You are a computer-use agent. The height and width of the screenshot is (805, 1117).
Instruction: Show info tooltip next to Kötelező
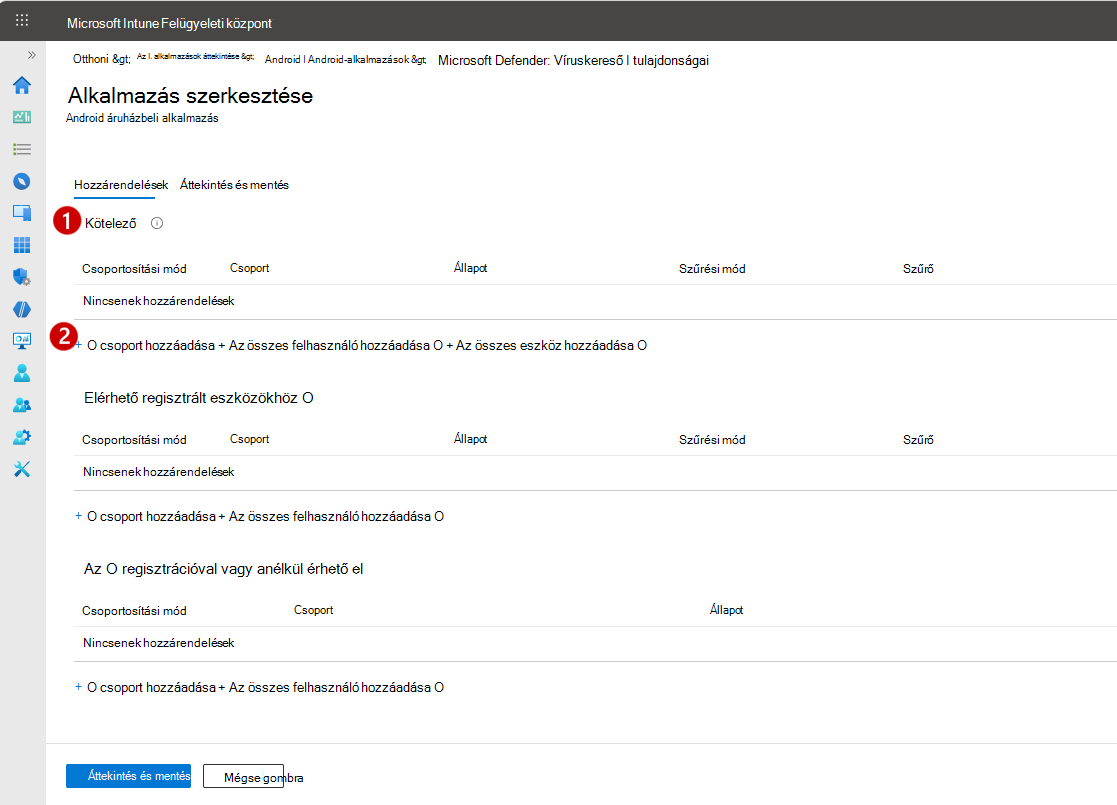click(157, 223)
